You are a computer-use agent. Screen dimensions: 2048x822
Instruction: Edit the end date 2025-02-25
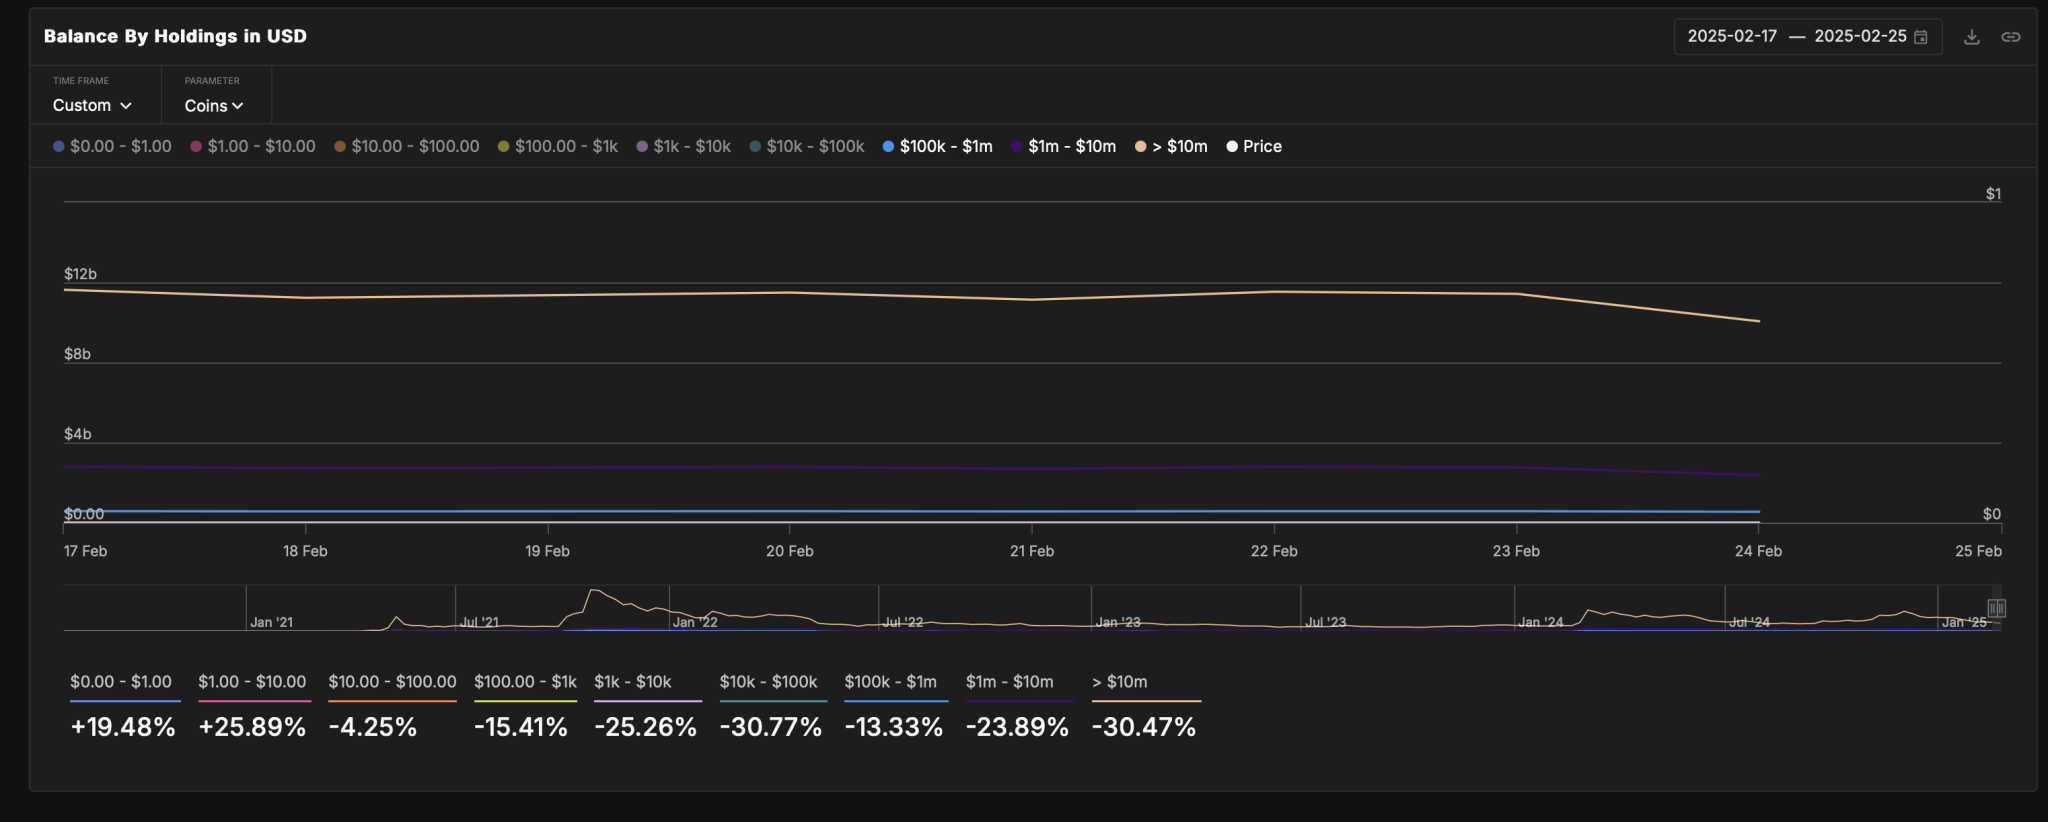(x=1860, y=36)
